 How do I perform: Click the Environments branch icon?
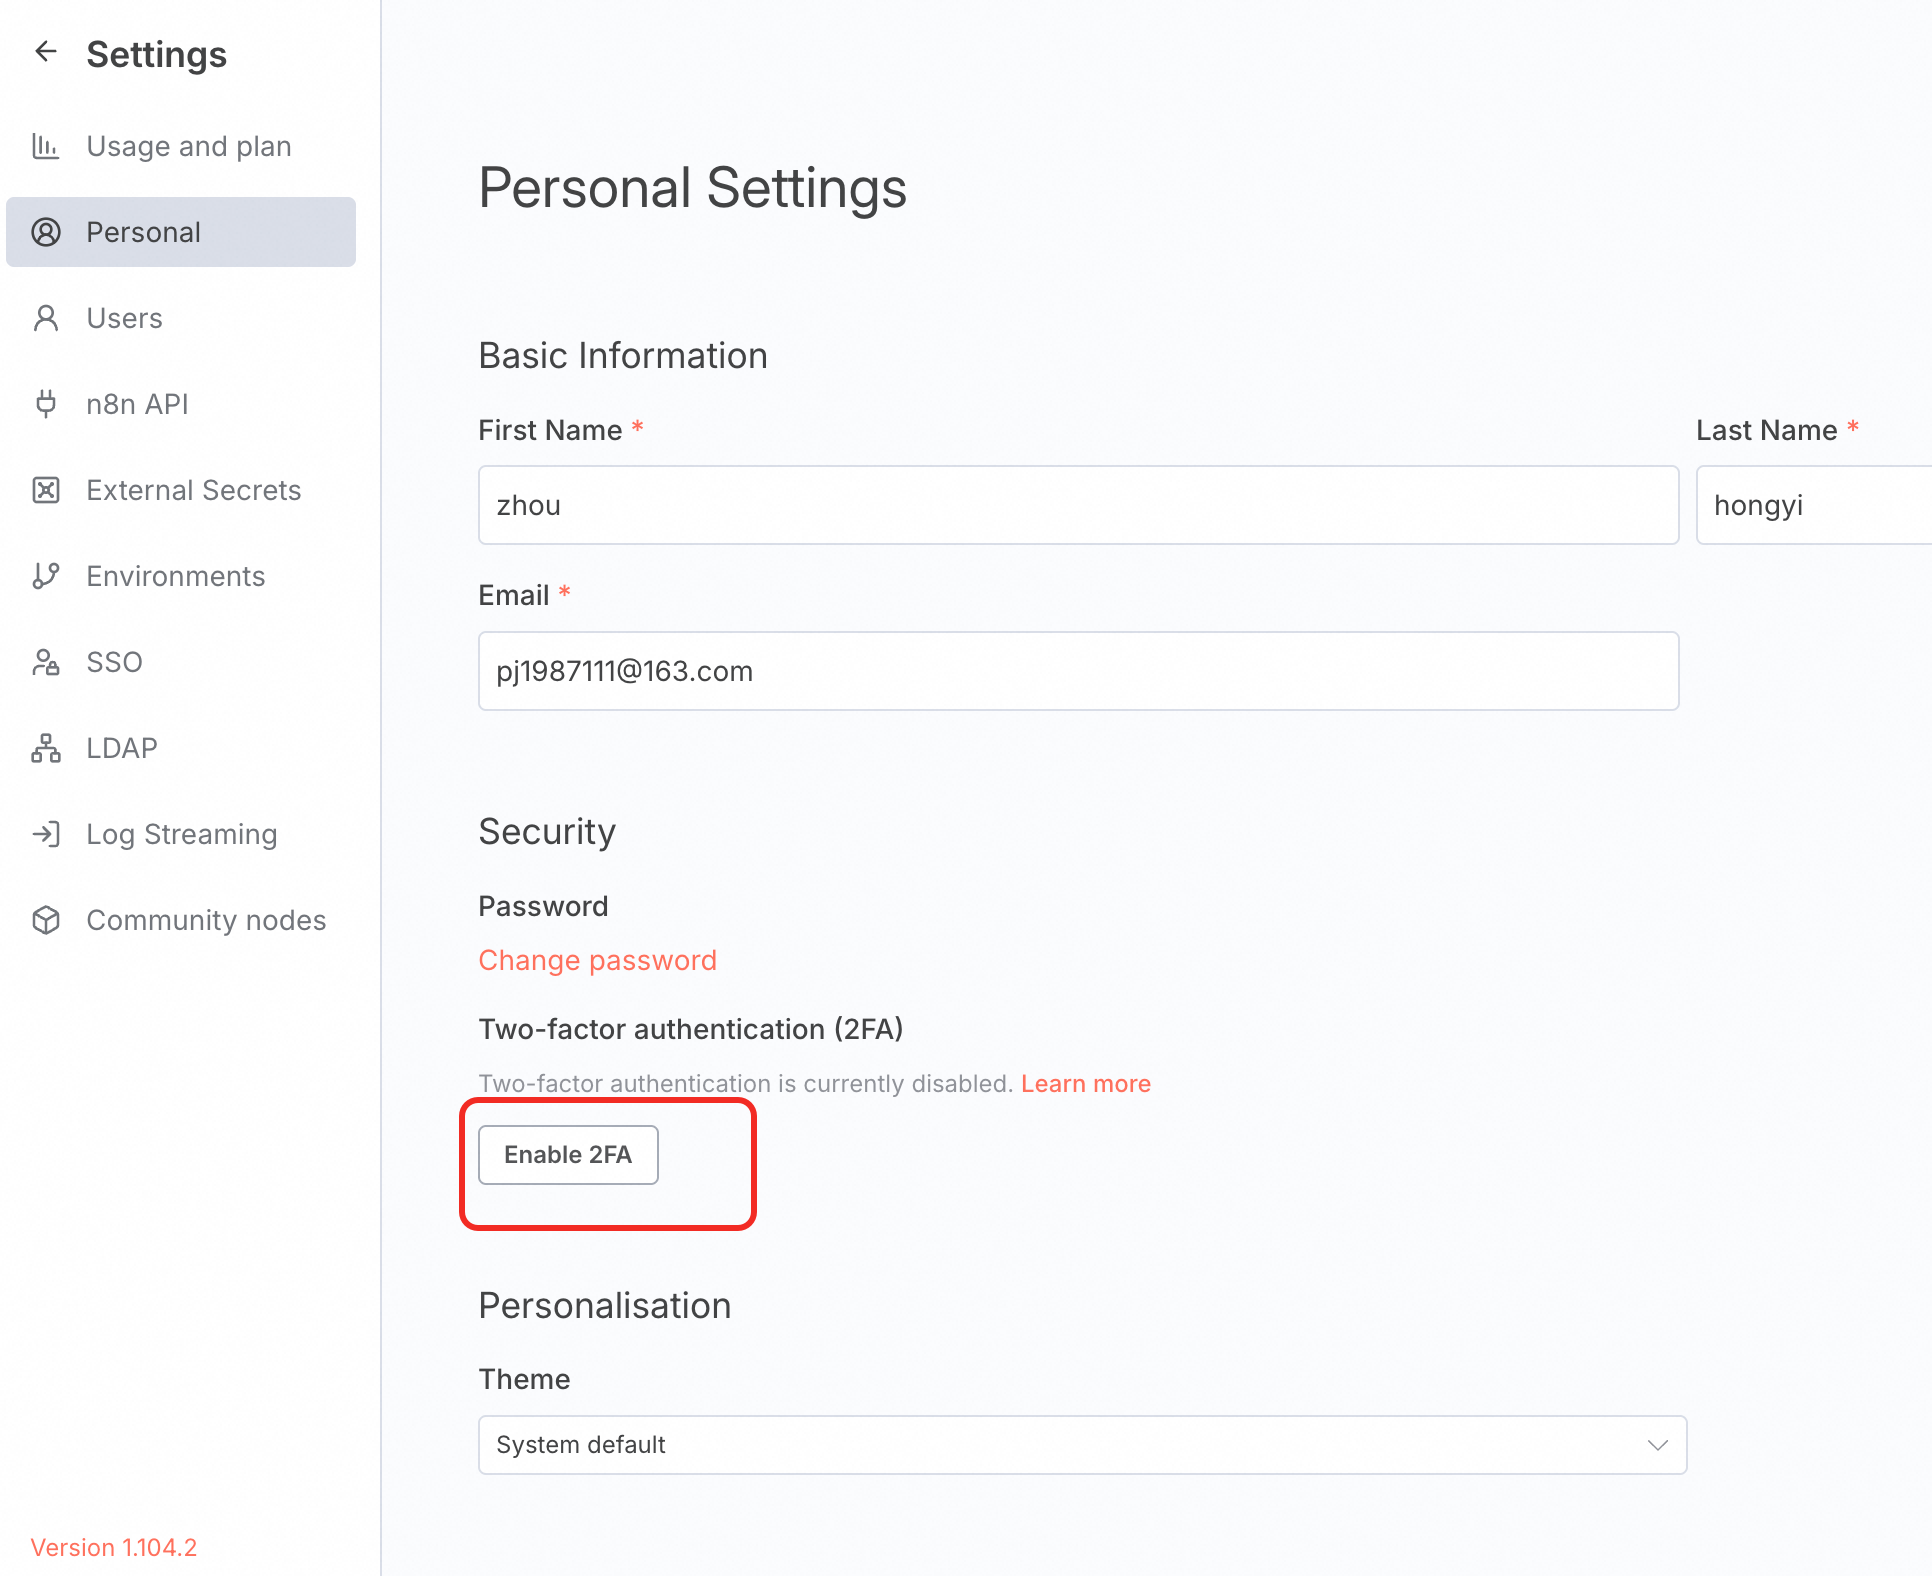[46, 576]
